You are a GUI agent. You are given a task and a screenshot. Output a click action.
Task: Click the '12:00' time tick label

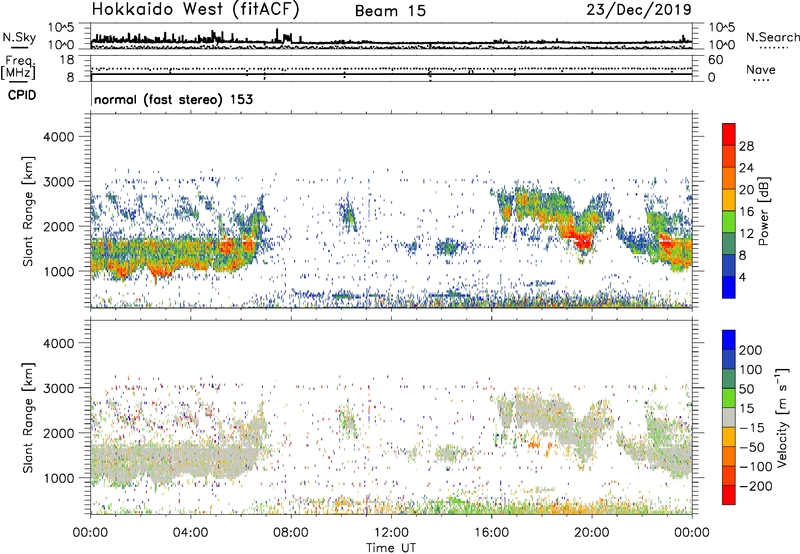(391, 533)
